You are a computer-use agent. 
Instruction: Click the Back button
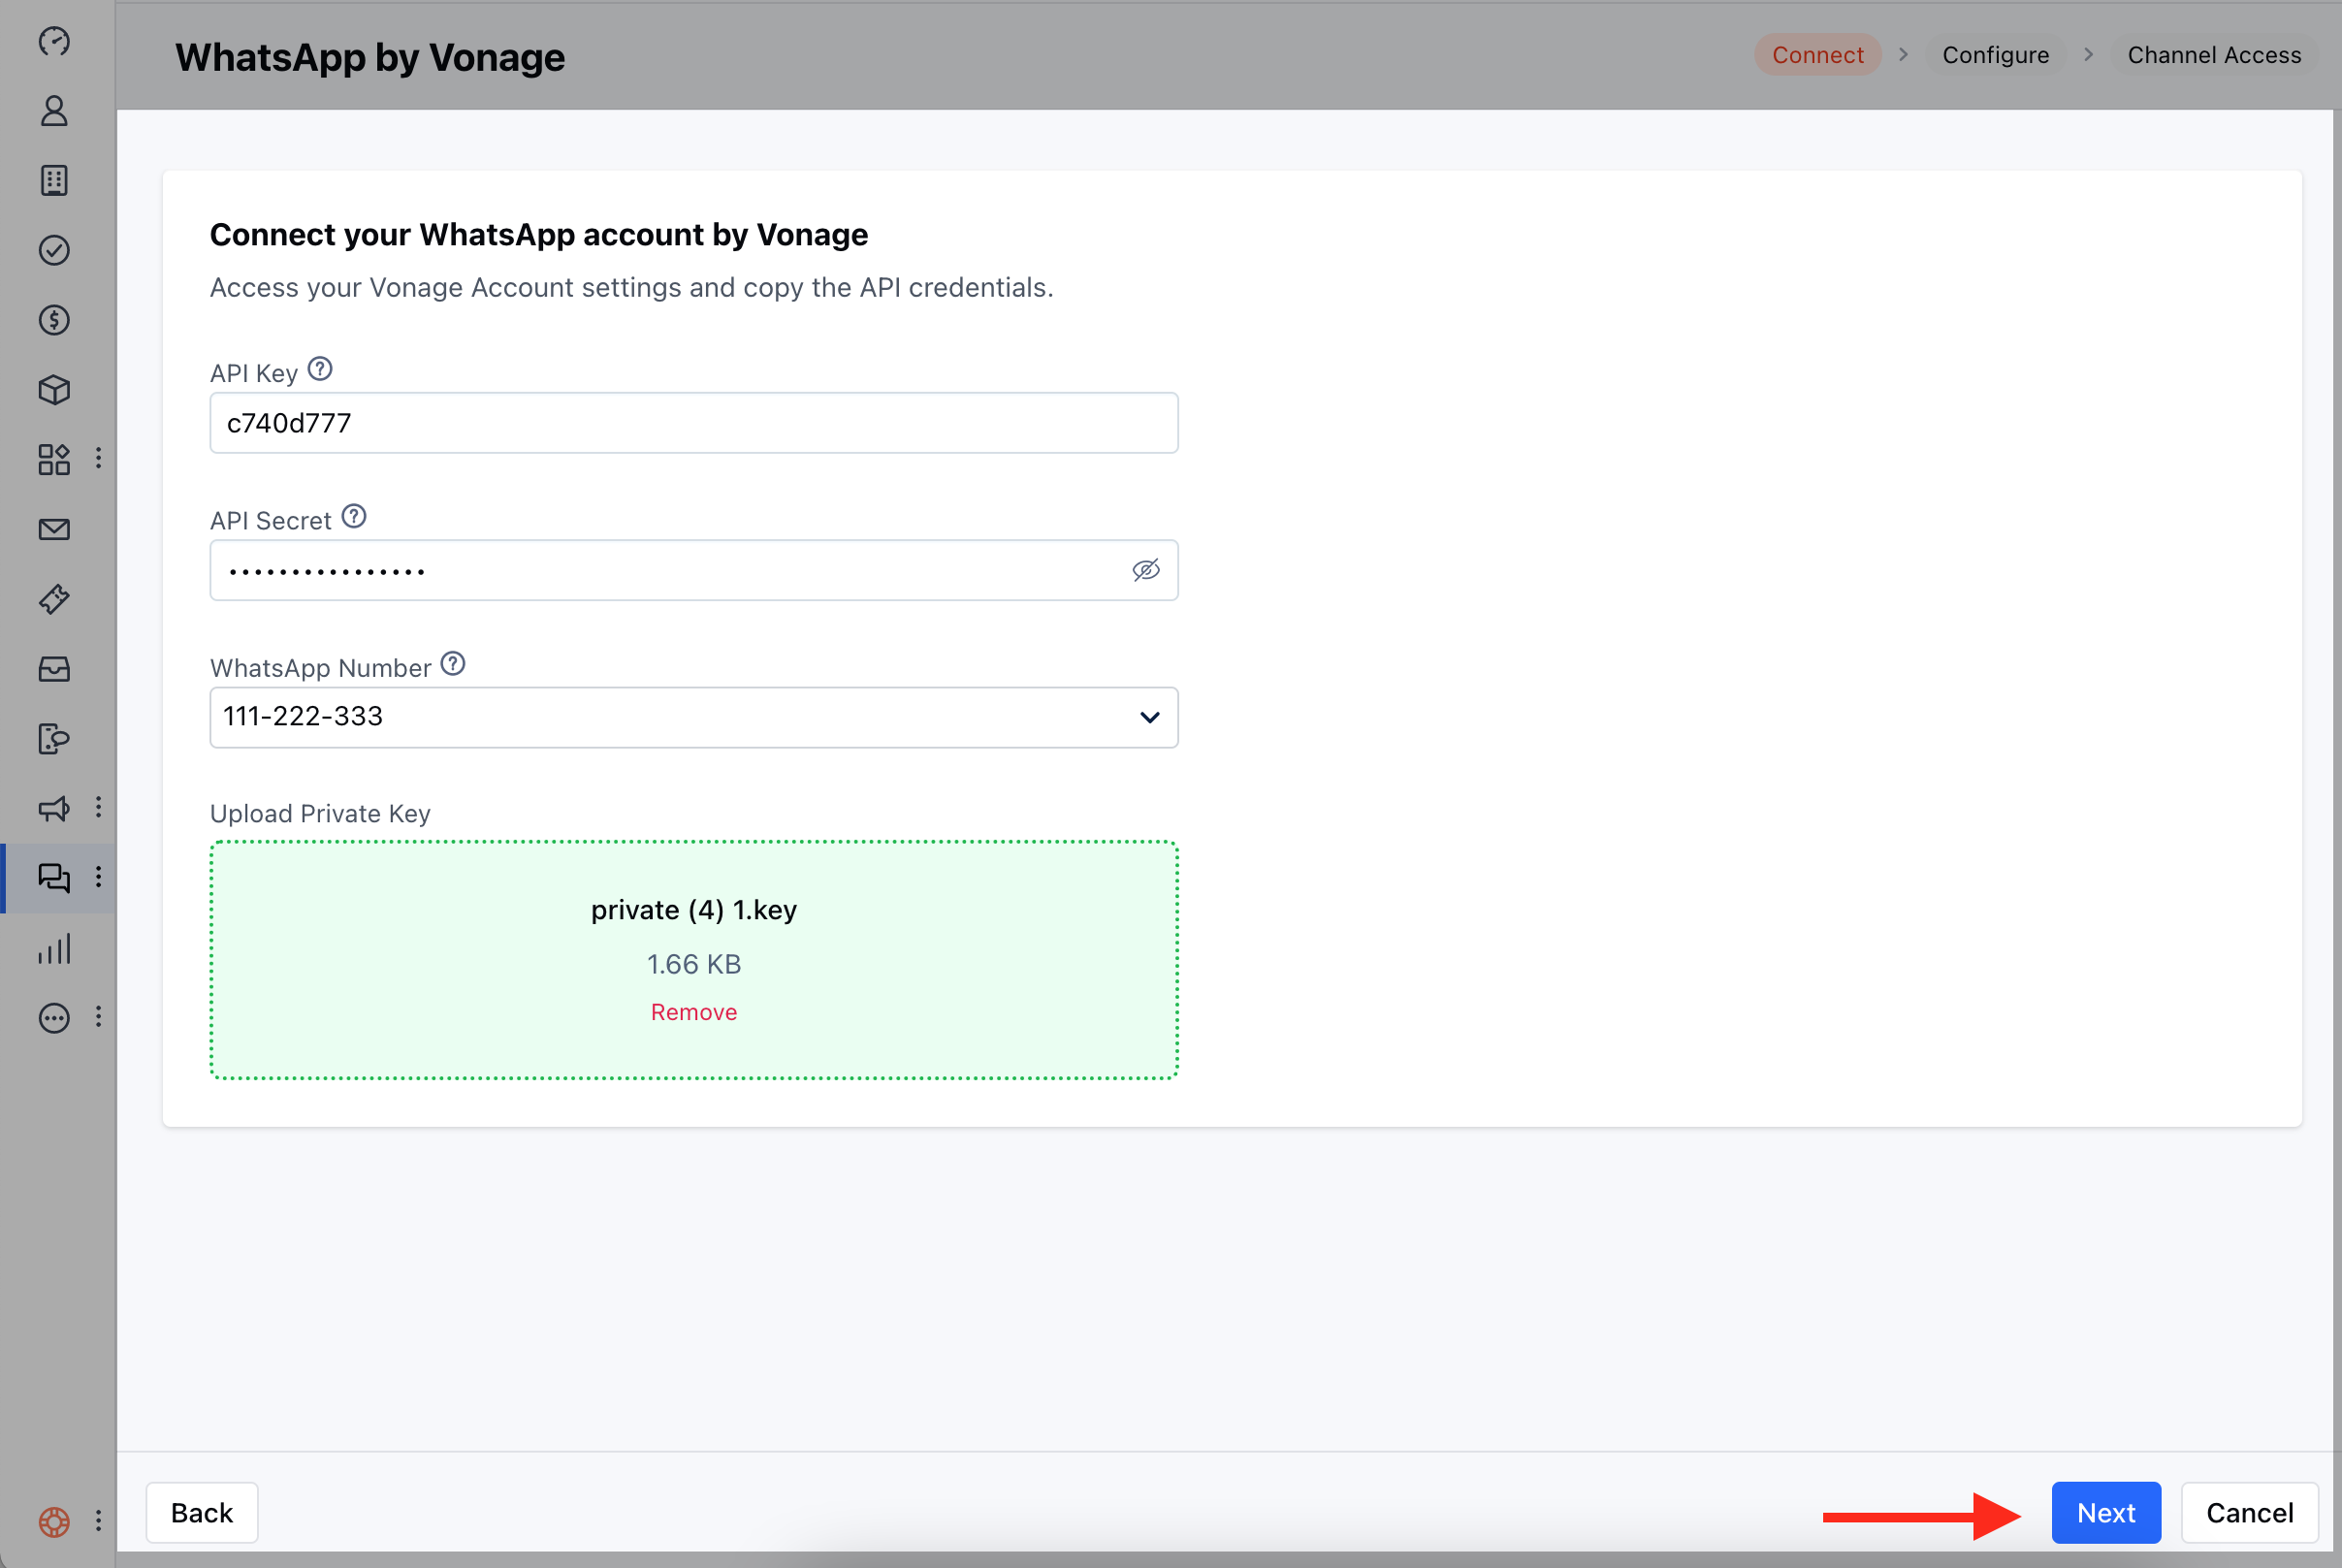coord(202,1513)
